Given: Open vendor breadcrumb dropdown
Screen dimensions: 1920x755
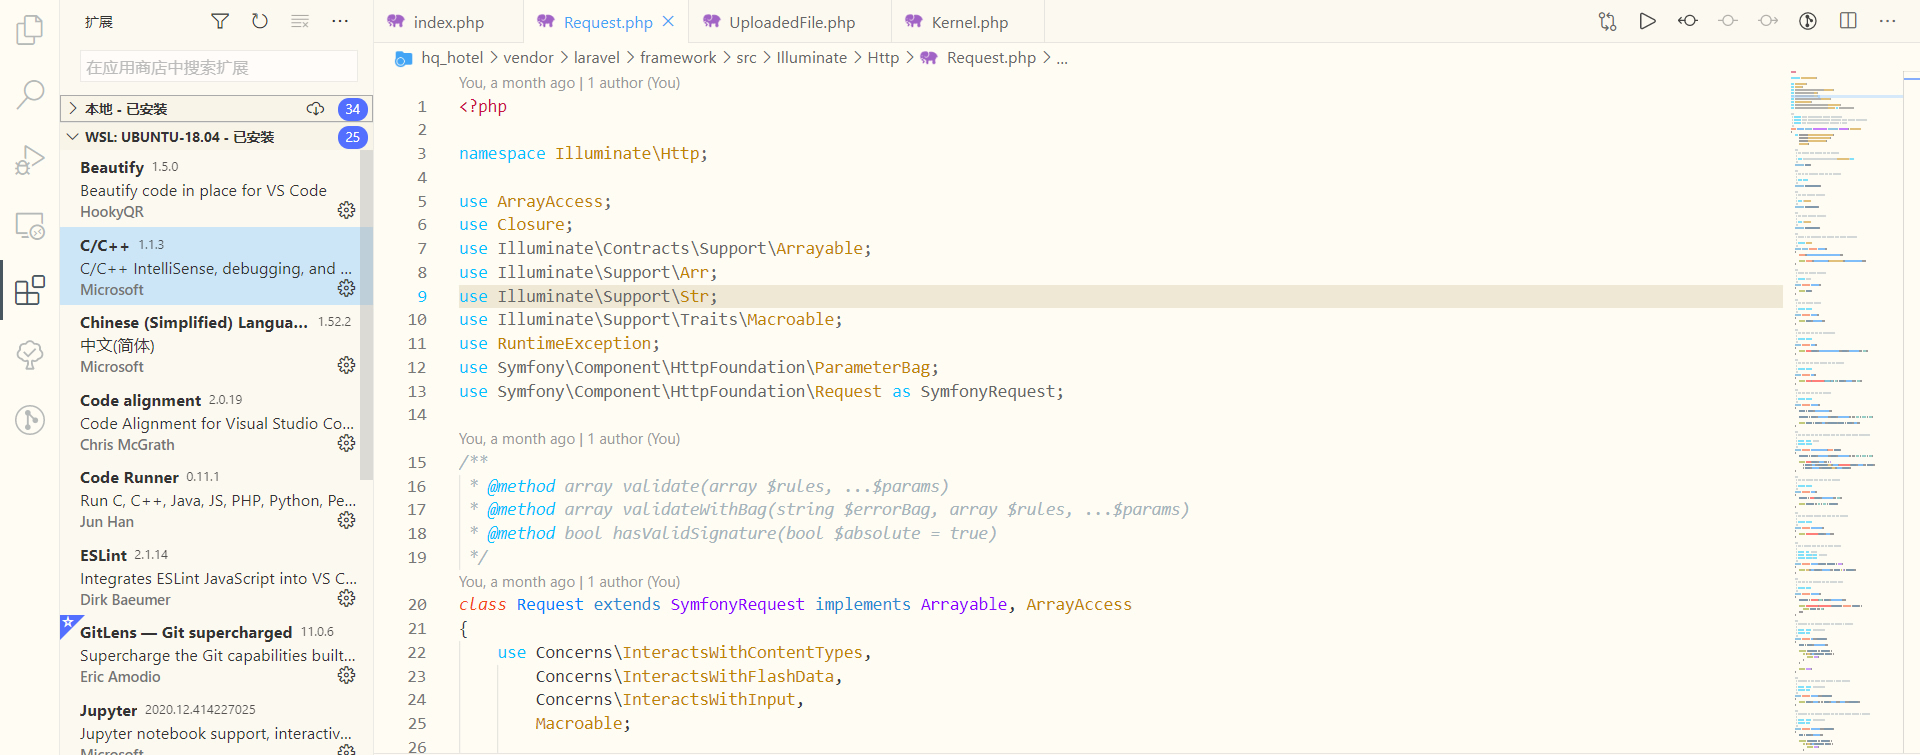Looking at the screenshot, I should pyautogui.click(x=528, y=58).
